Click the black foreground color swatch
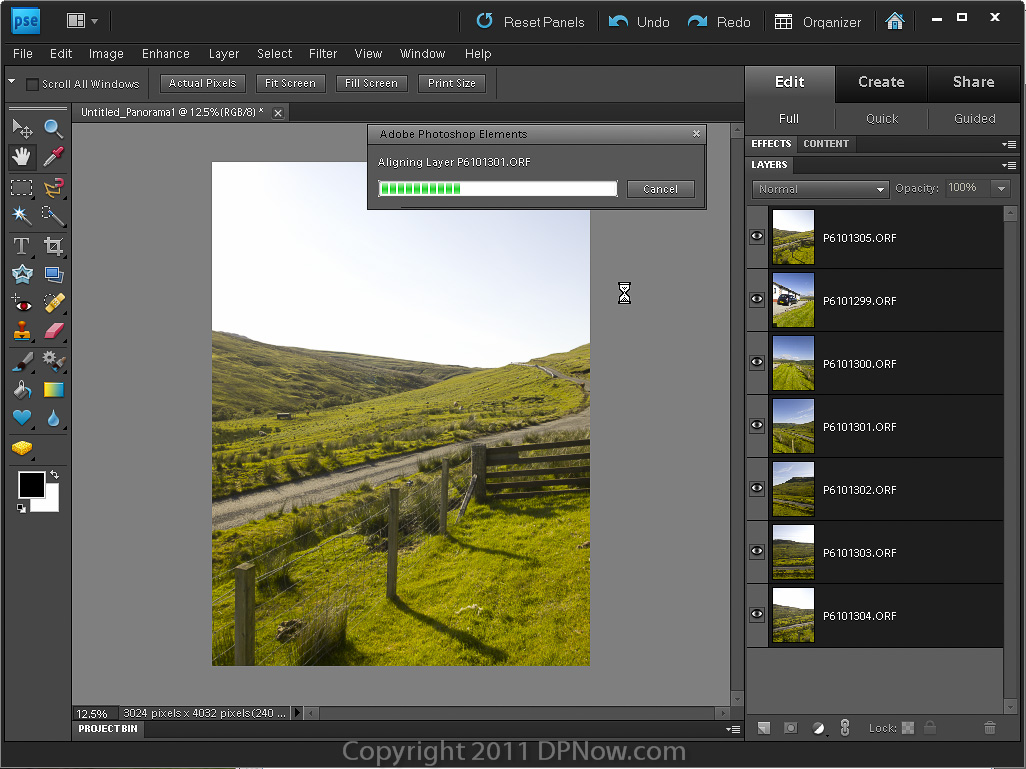The height and width of the screenshot is (769, 1026). point(31,485)
